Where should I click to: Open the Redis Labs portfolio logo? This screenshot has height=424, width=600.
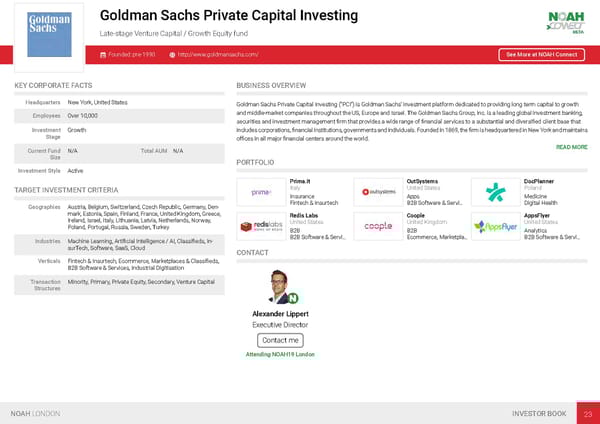pos(261,227)
